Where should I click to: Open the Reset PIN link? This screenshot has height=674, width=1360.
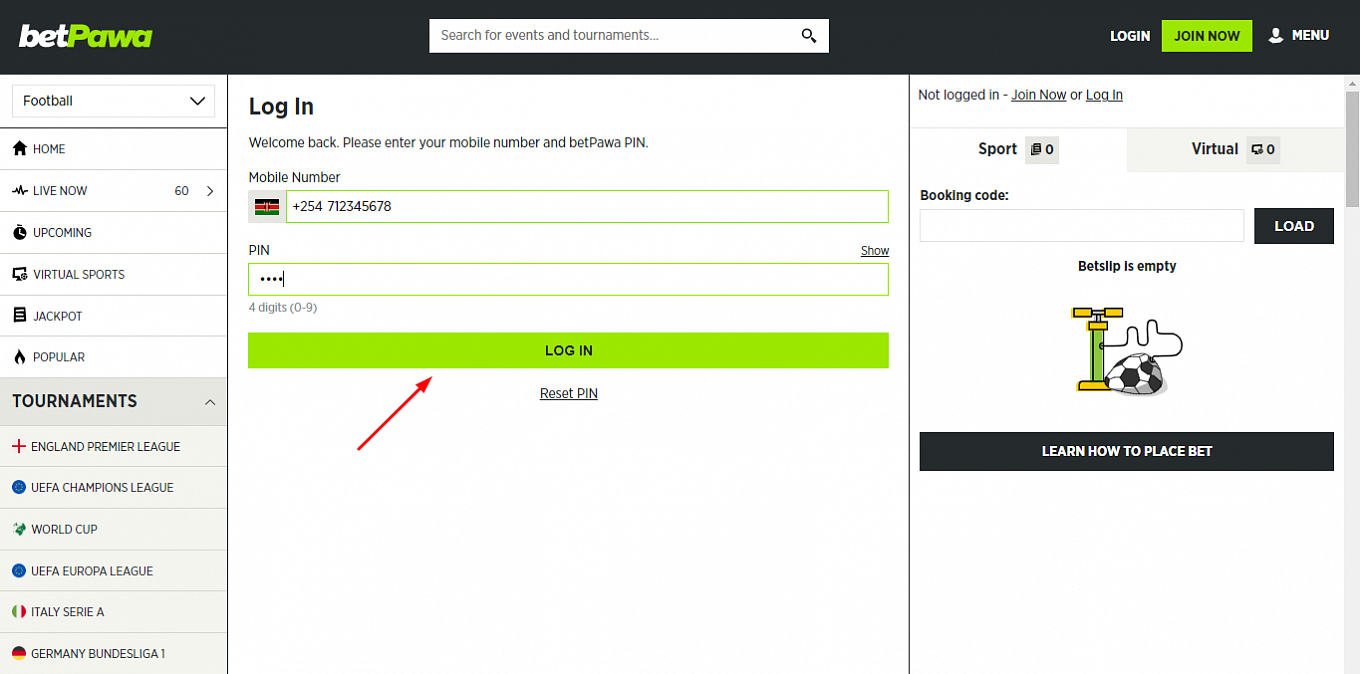568,392
